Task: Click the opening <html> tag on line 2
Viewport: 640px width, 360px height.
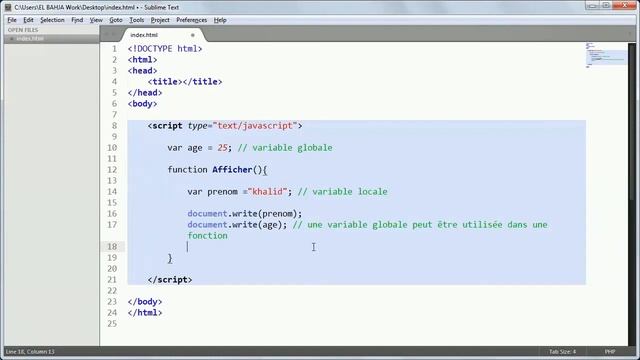Action: pyautogui.click(x=142, y=60)
